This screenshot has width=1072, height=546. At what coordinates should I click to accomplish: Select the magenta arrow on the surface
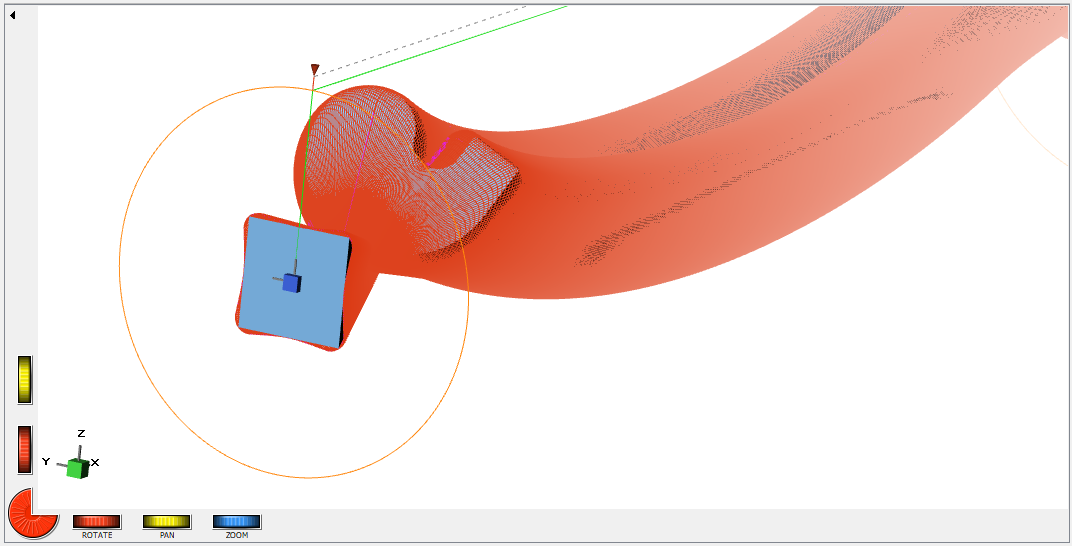coord(438,153)
